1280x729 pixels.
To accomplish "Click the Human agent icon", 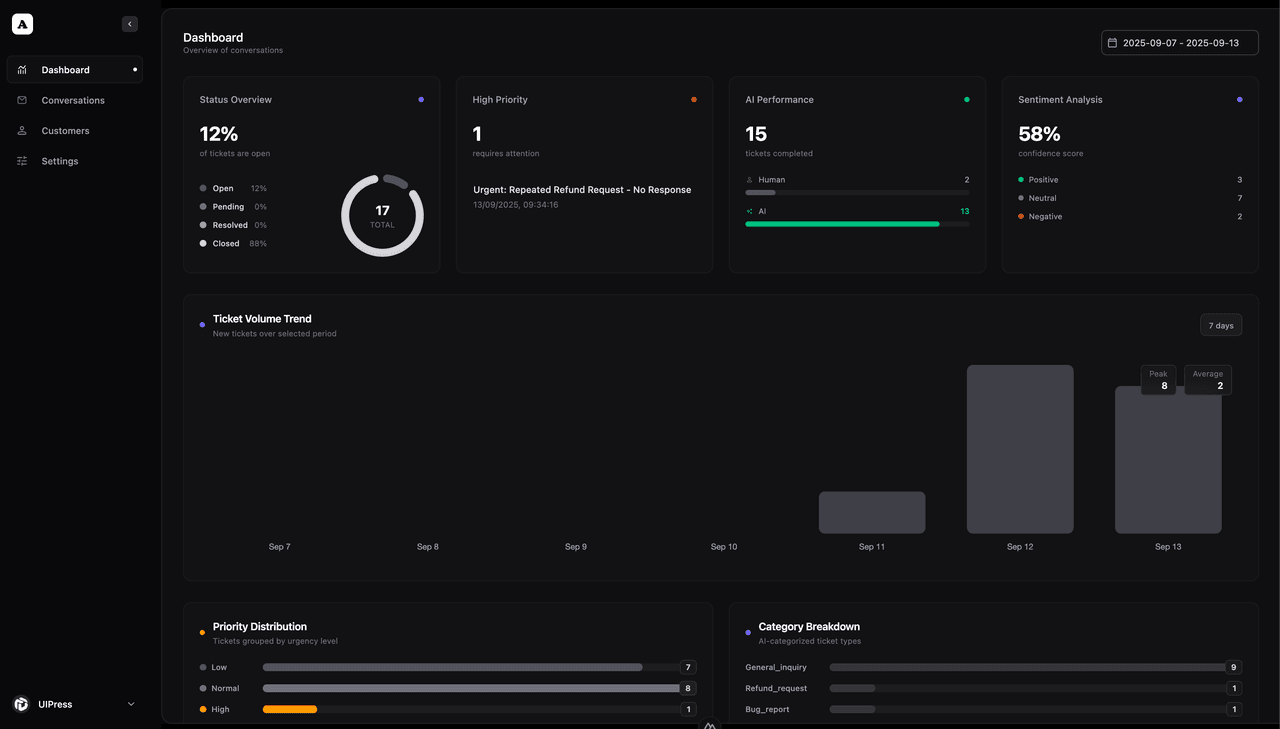I will [x=750, y=180].
